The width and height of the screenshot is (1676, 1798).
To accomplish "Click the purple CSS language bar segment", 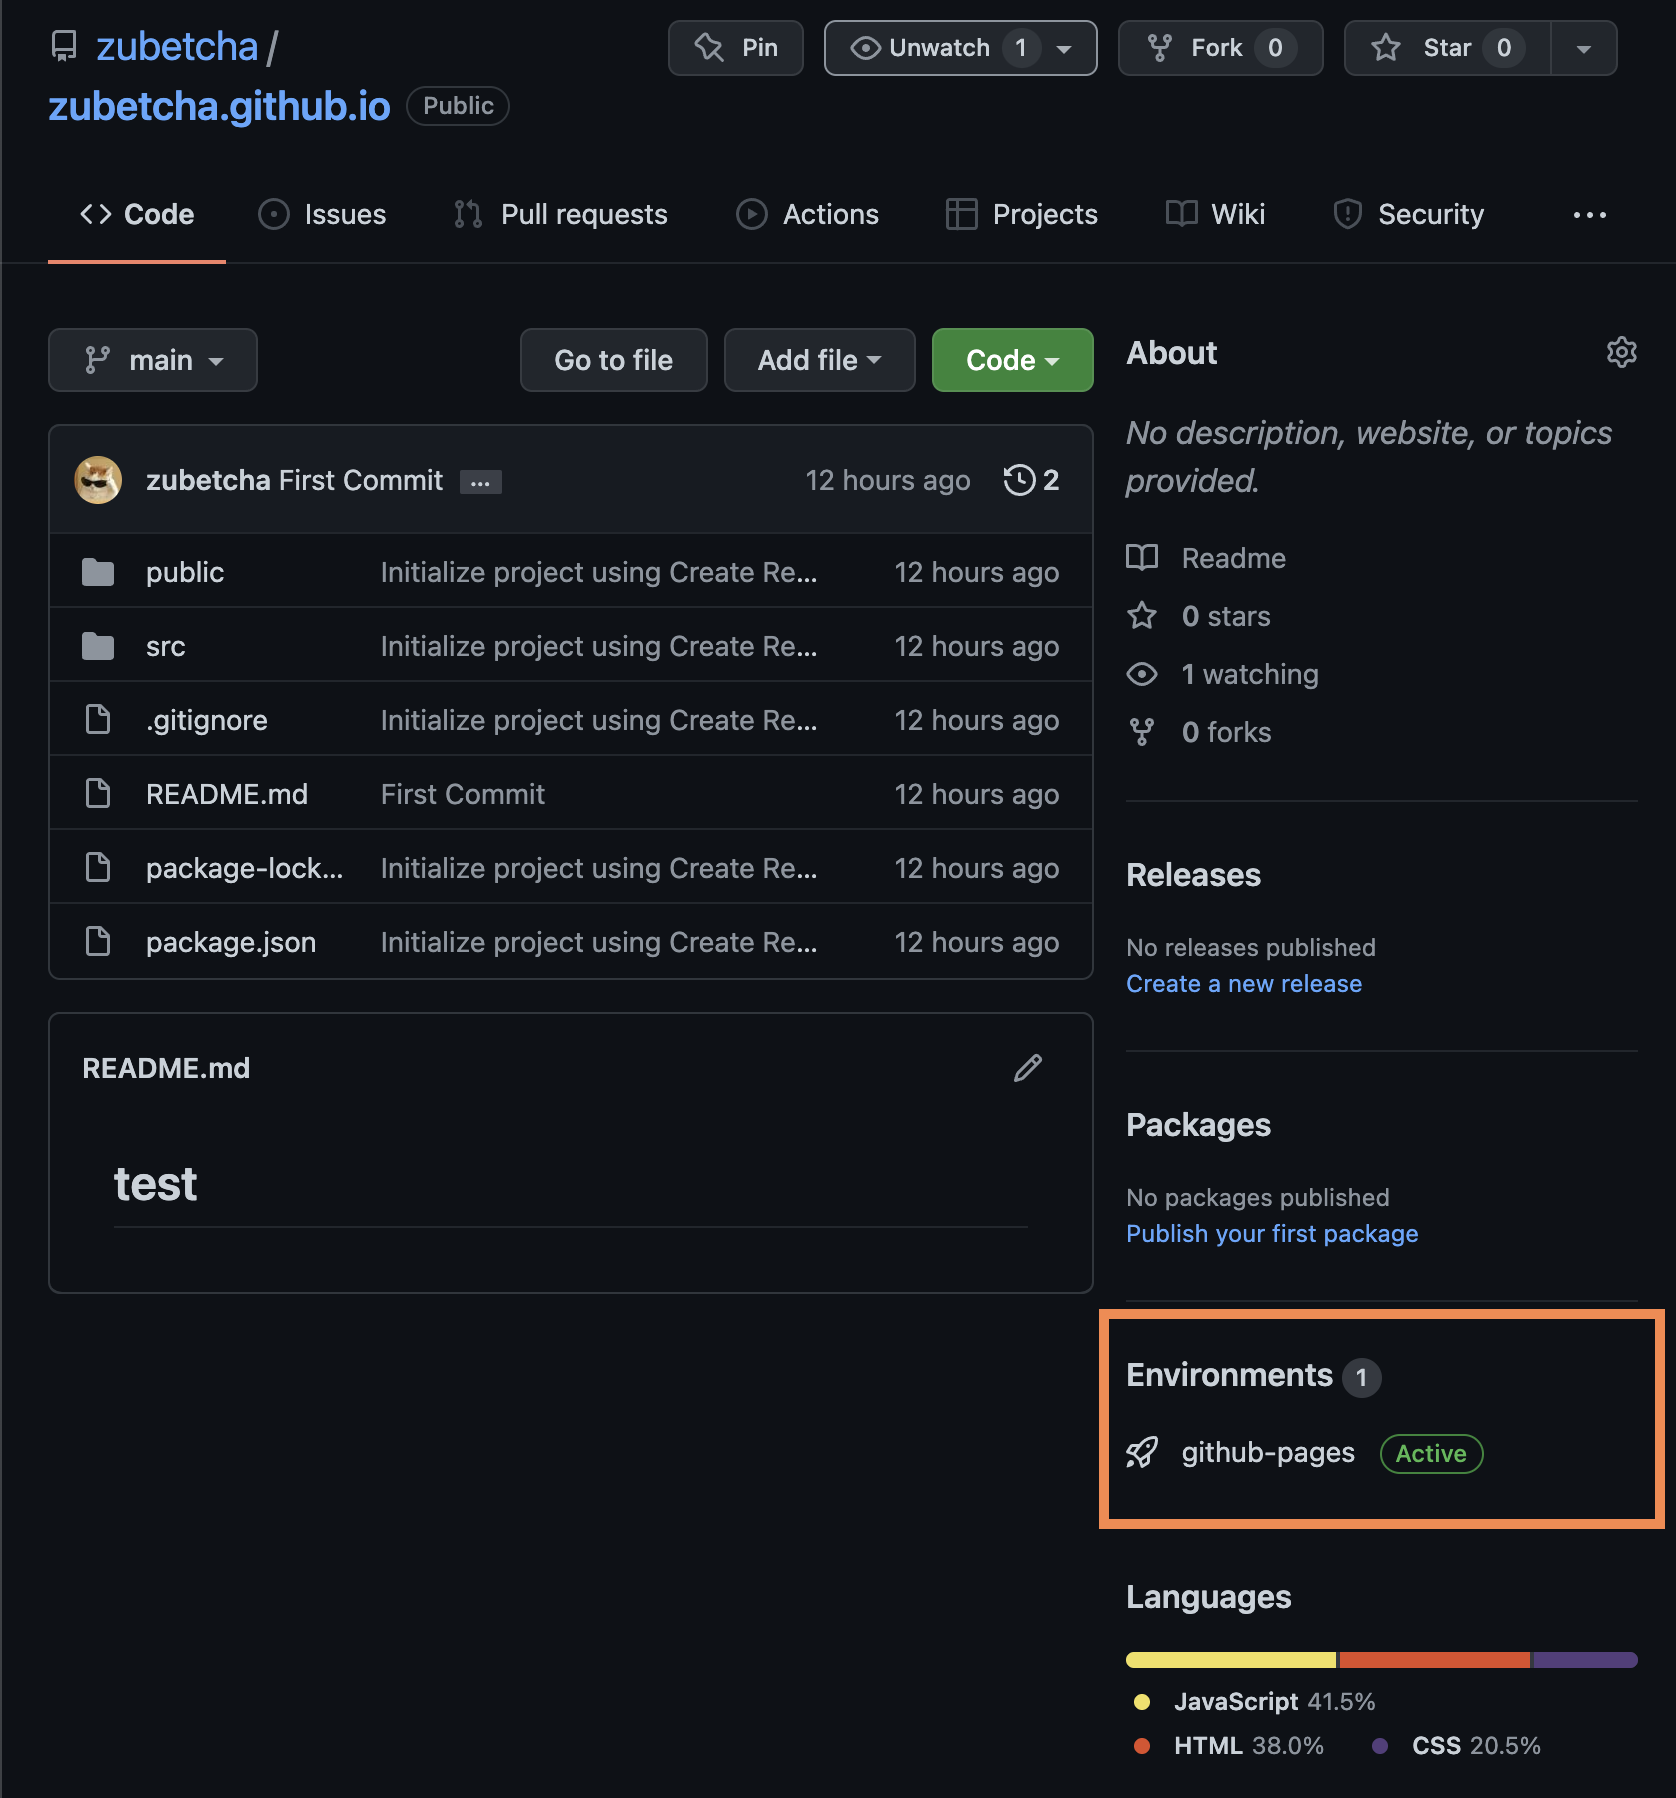I will click(1586, 1660).
